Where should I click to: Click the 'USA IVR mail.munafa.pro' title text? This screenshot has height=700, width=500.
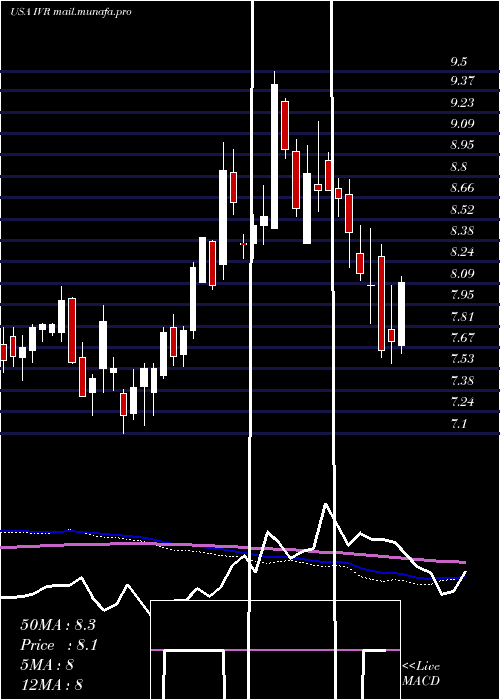(71, 12)
